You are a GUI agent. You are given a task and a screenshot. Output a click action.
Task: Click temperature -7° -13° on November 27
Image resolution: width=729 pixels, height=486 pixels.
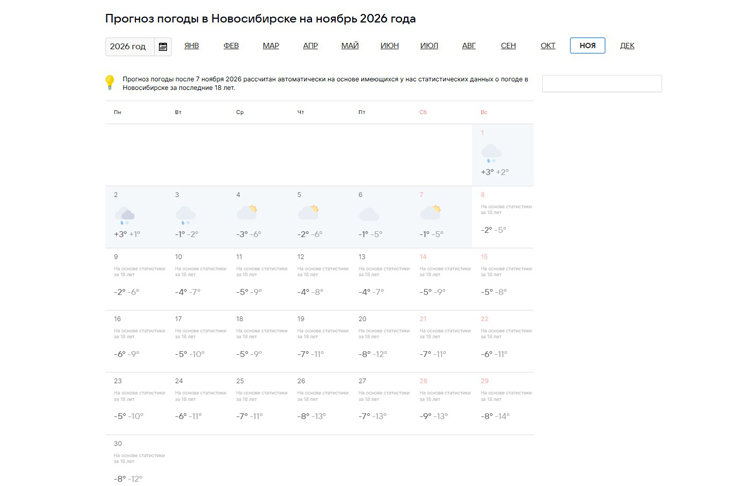pyautogui.click(x=373, y=416)
